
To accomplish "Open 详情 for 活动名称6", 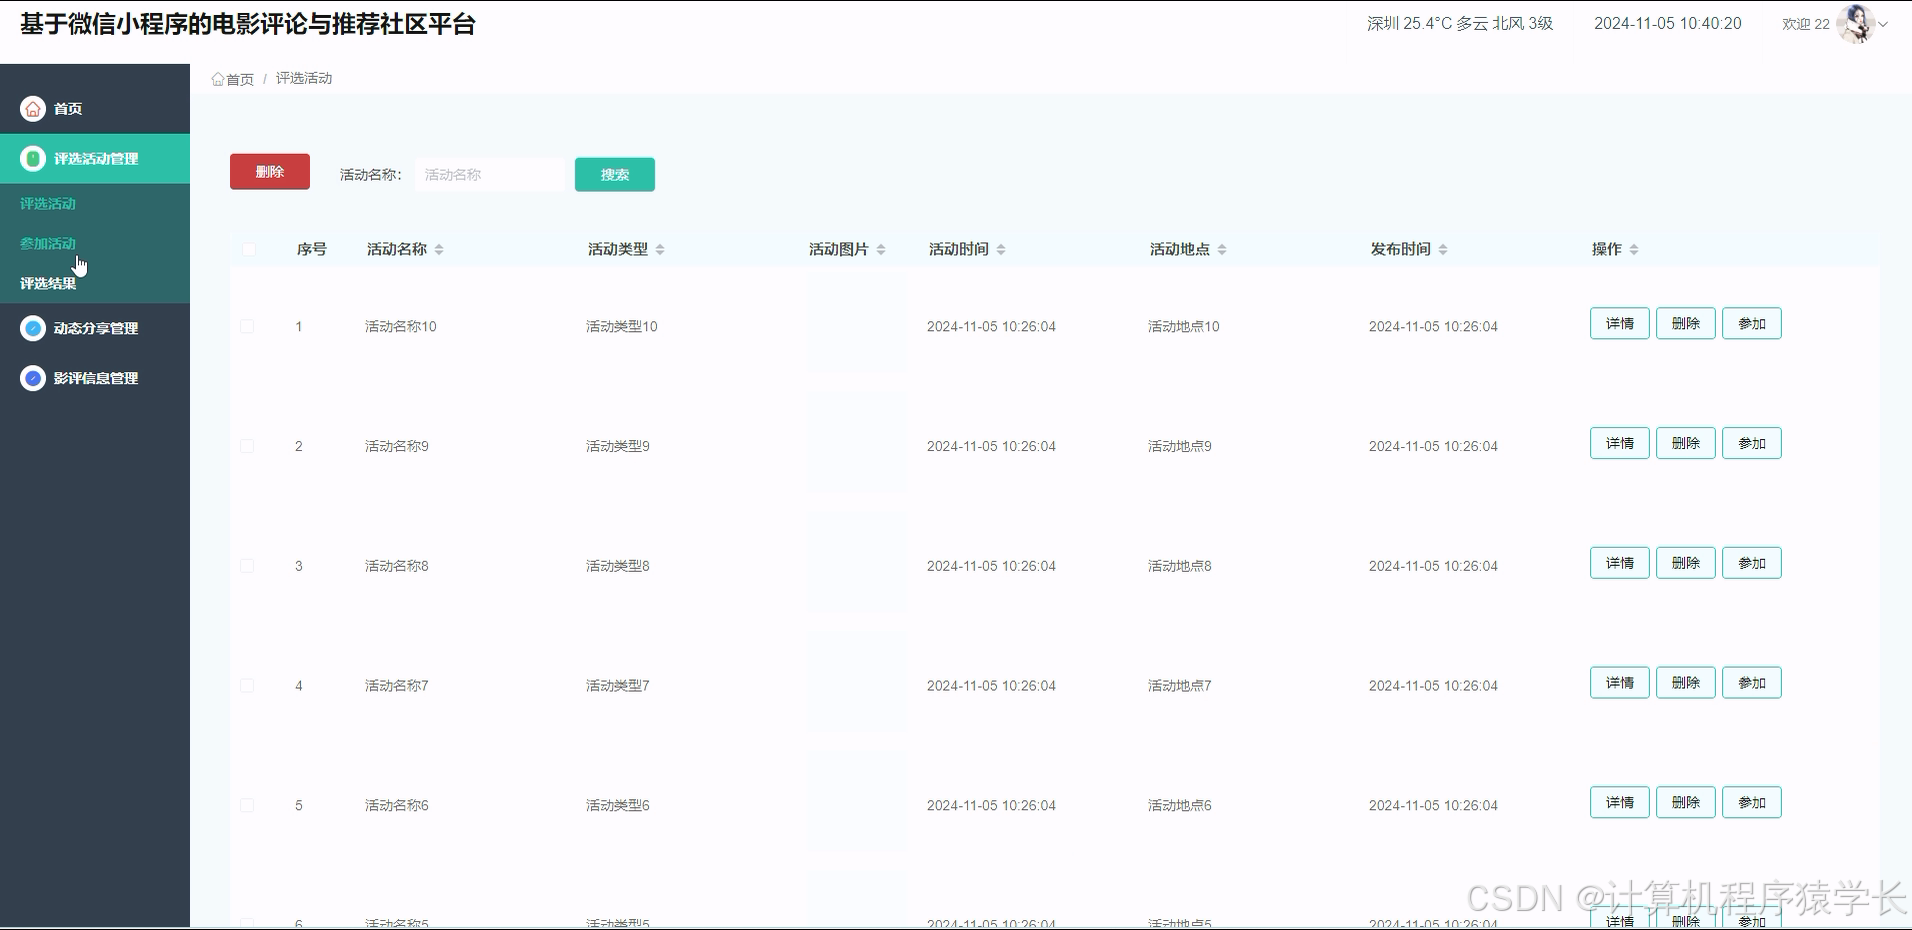I will pos(1620,803).
